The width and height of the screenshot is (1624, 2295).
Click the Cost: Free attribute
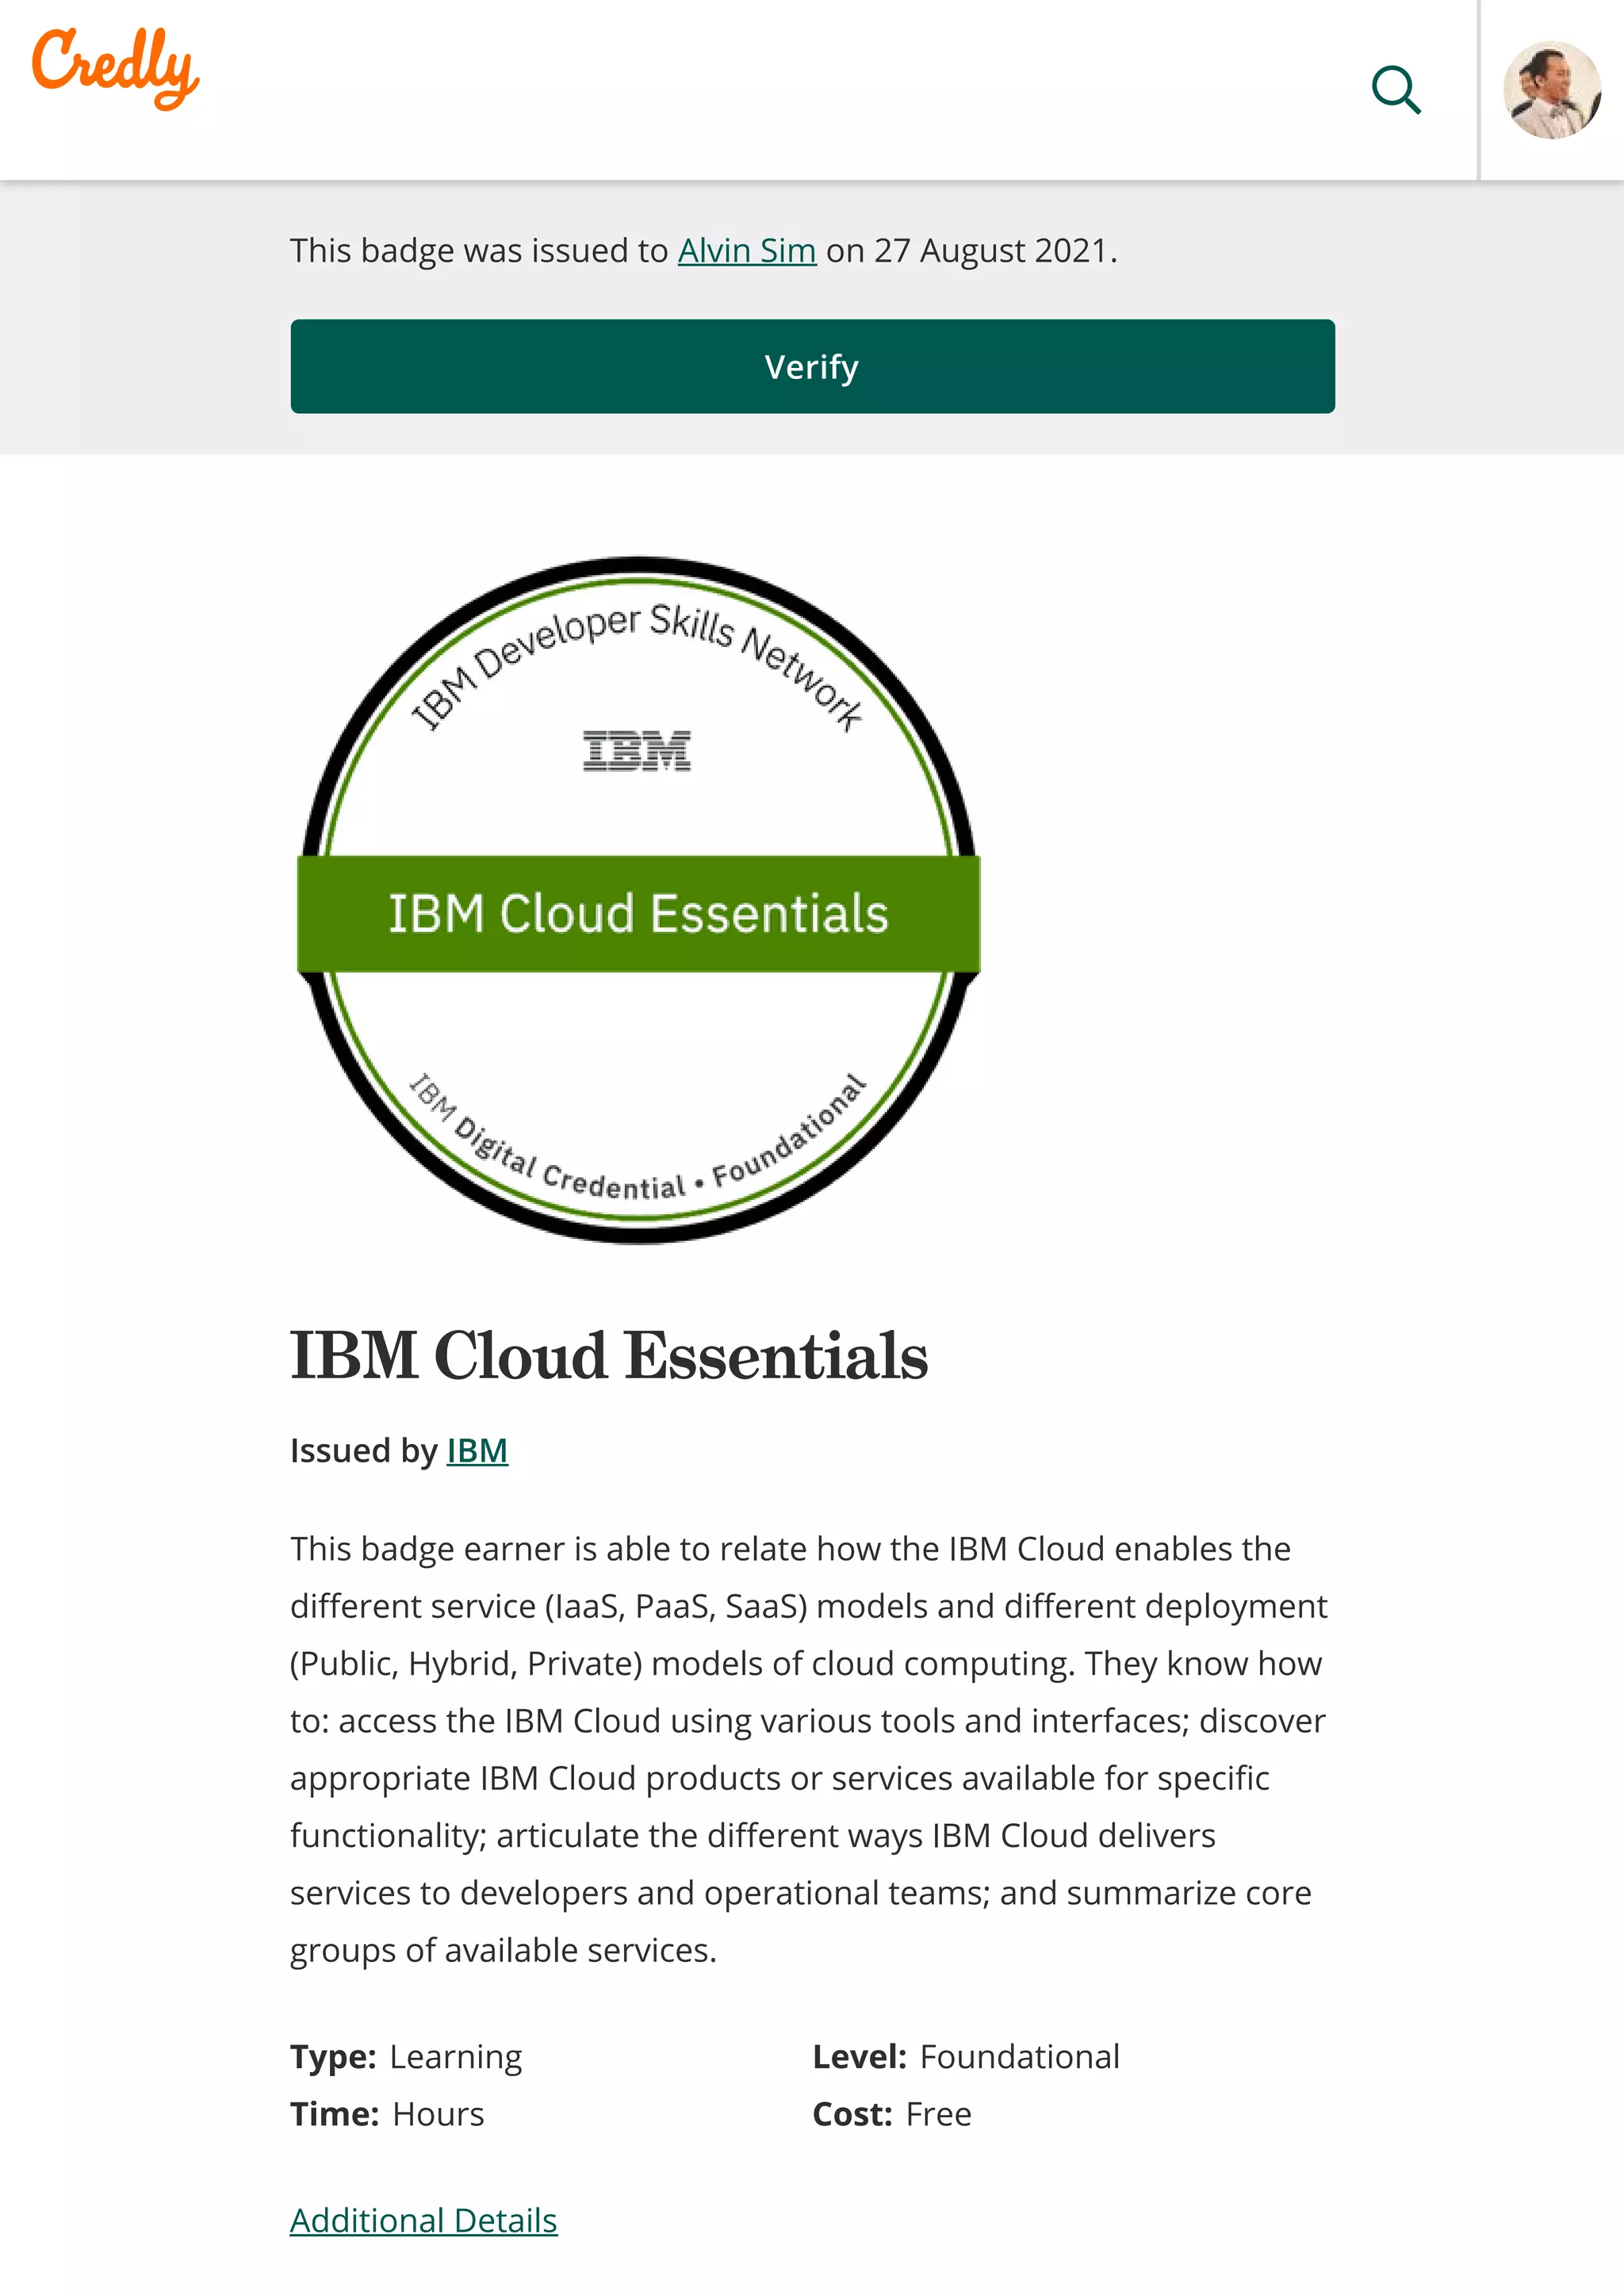tap(892, 2114)
